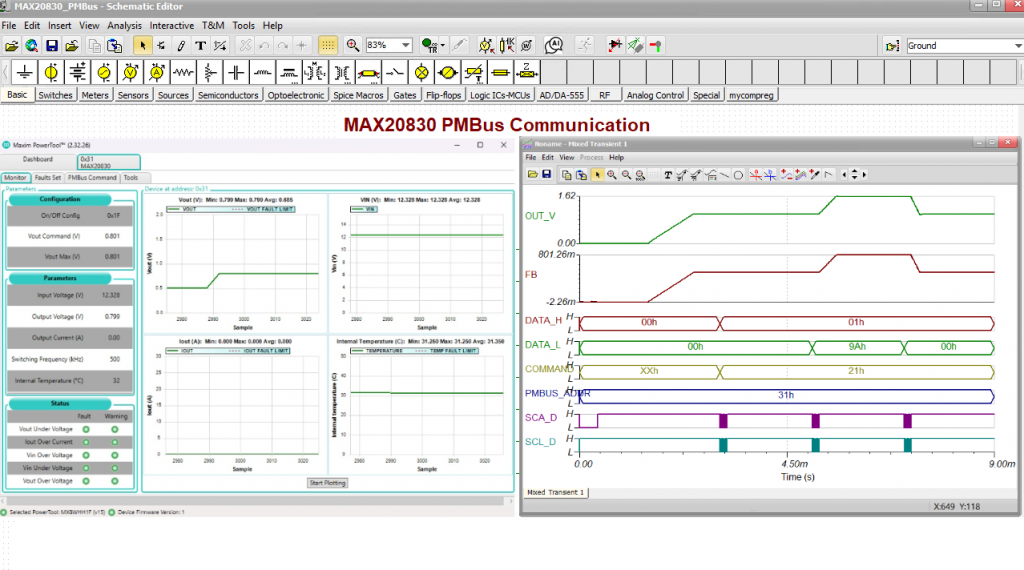
Task: Select the capacitor component icon
Action: (235, 73)
